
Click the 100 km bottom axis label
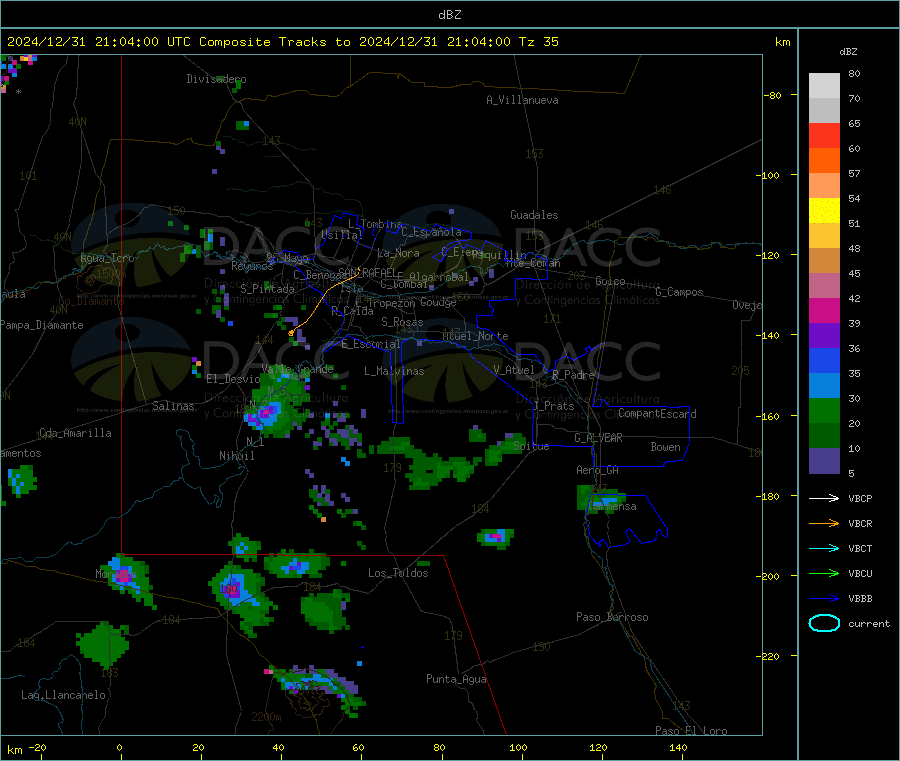[x=518, y=747]
